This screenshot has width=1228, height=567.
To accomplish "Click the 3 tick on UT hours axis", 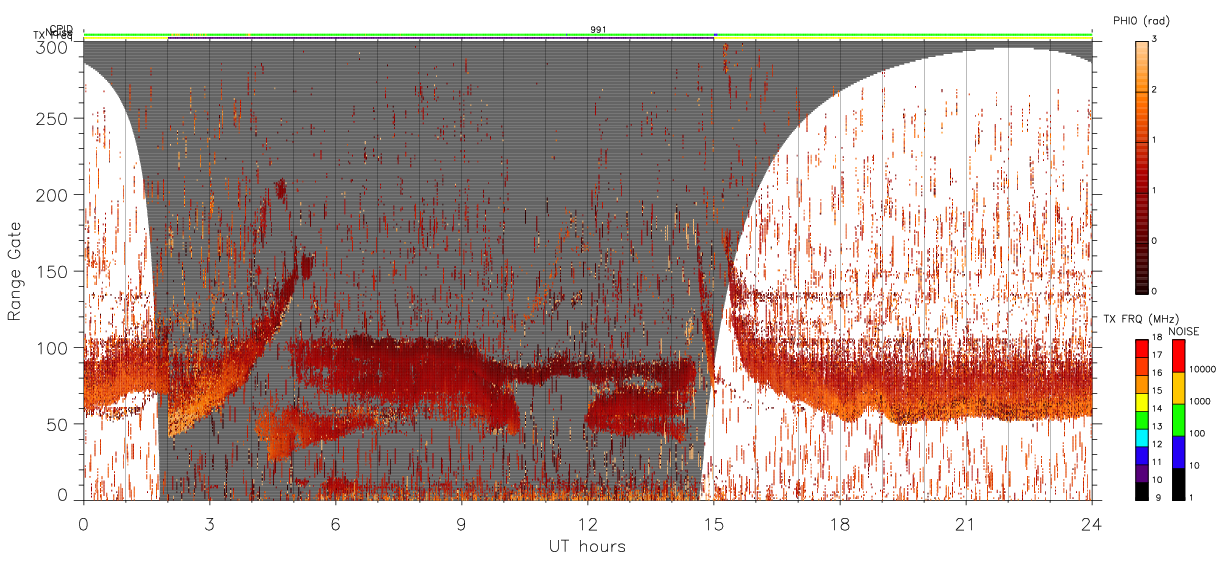I will point(210,524).
